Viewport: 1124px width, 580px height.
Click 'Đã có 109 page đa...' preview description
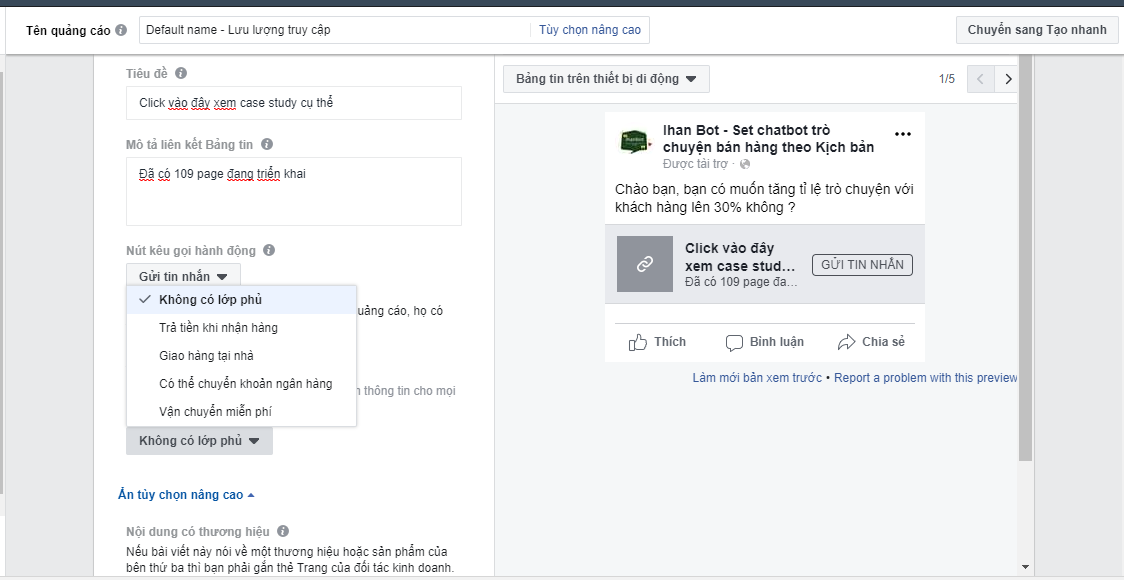(741, 282)
